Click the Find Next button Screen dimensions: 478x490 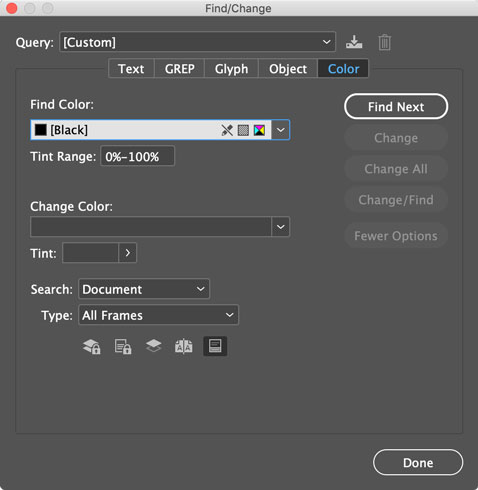[x=396, y=107]
